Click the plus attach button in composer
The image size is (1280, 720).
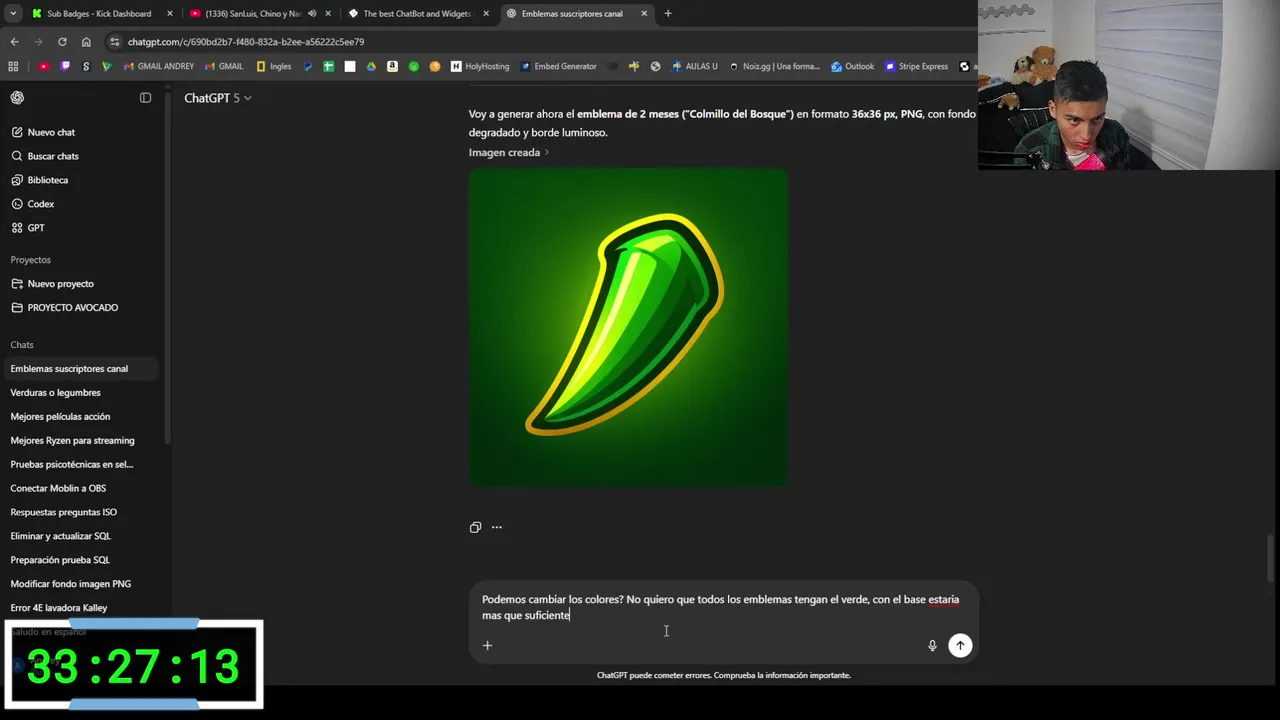pos(487,645)
